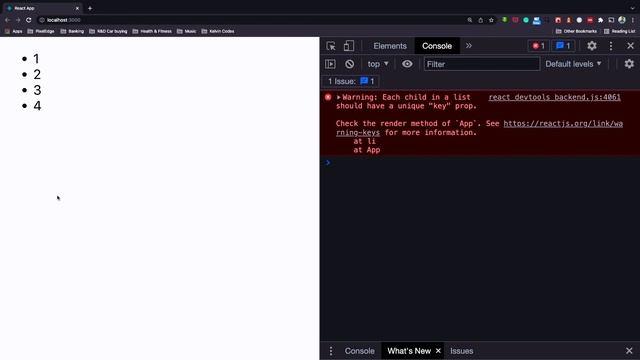Viewport: 640px width, 360px height.
Task: Reload the localhost page
Action: (29, 20)
